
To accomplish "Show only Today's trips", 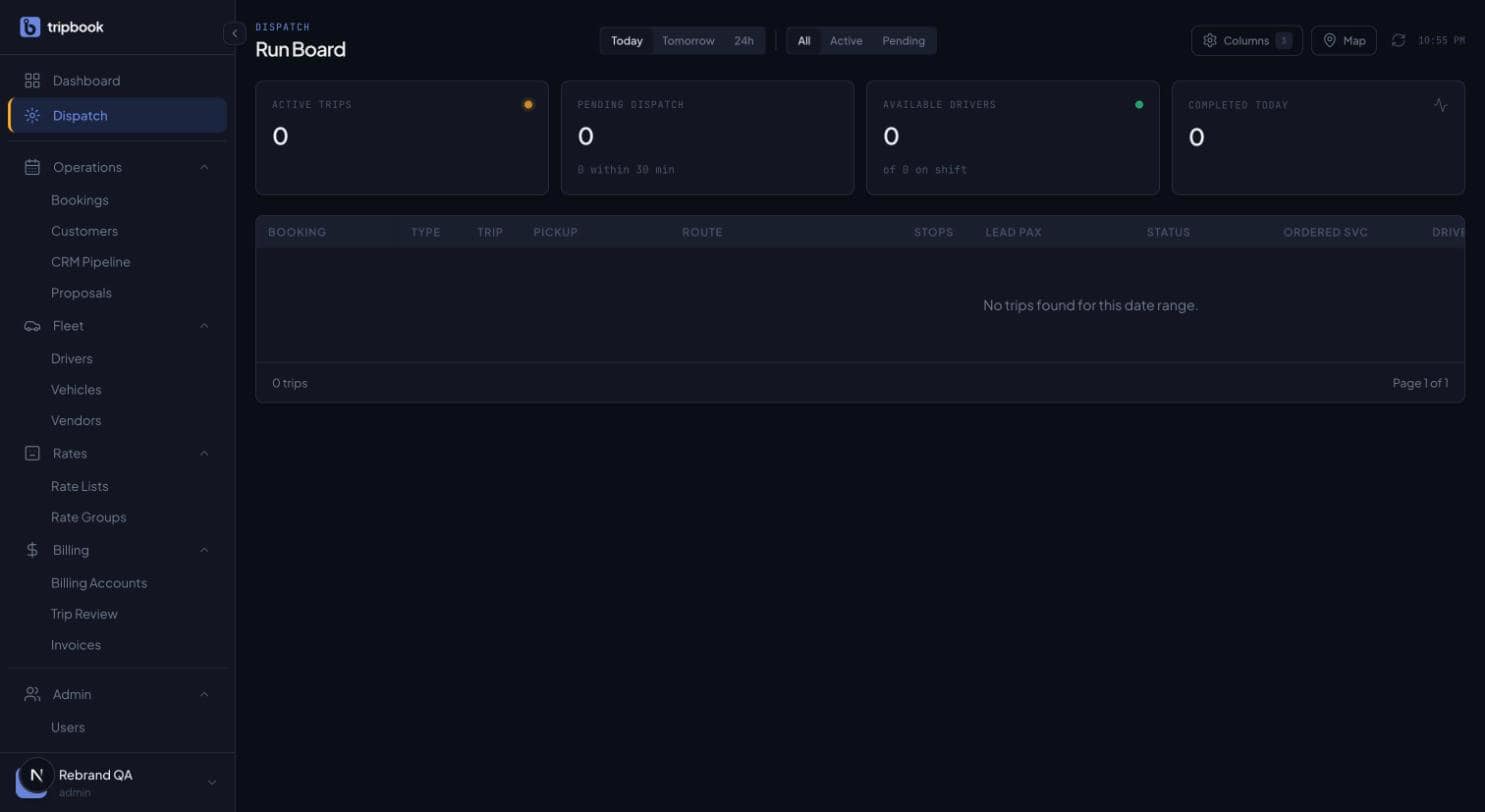I will click(x=627, y=41).
